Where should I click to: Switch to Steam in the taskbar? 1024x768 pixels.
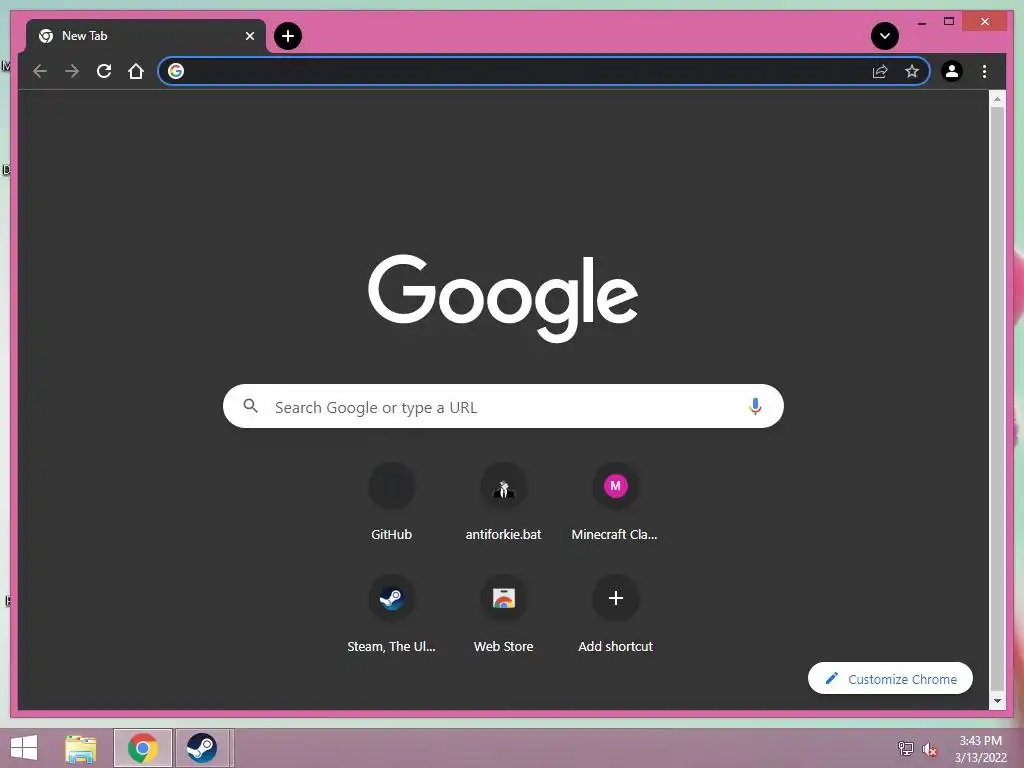(202, 748)
